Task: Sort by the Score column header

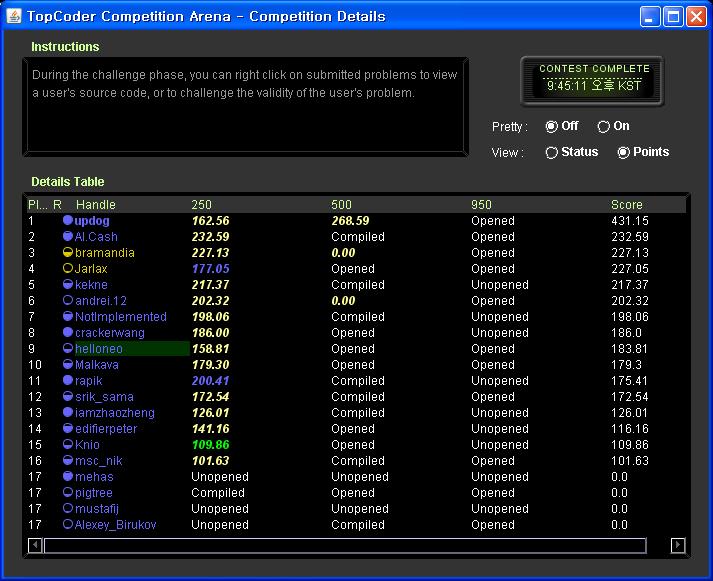Action: coord(627,205)
